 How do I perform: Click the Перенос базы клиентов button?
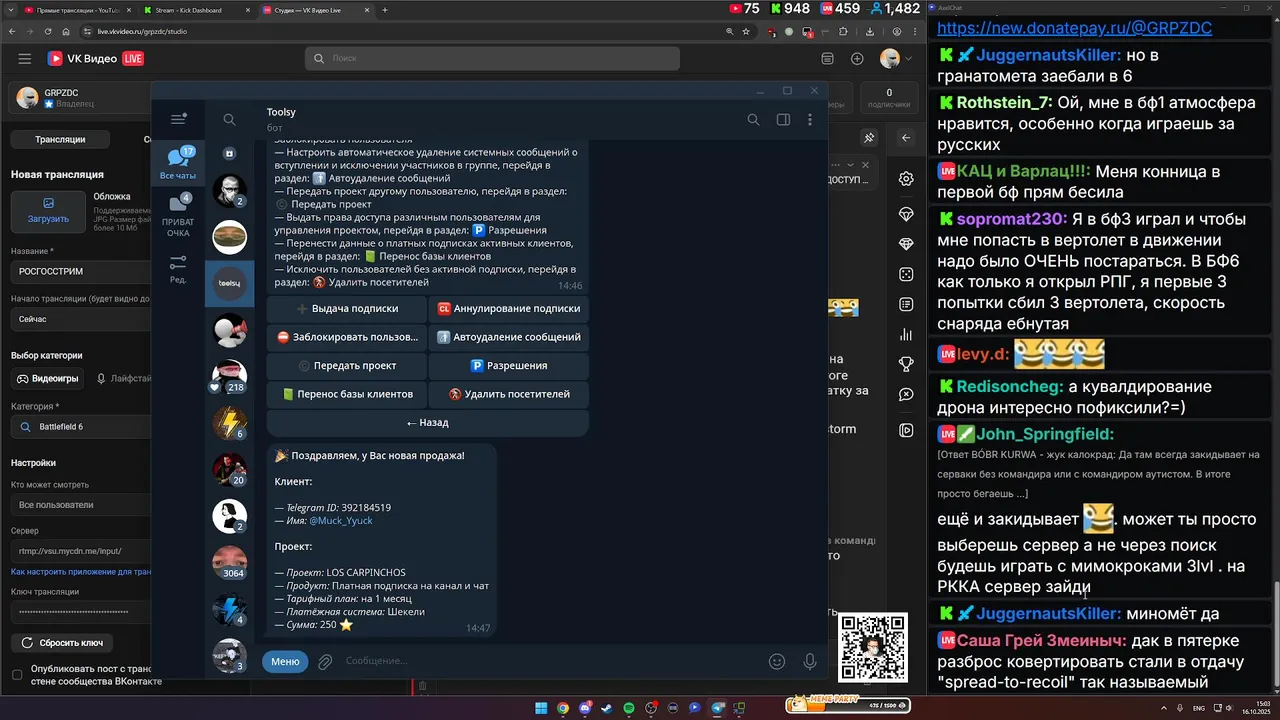click(347, 394)
